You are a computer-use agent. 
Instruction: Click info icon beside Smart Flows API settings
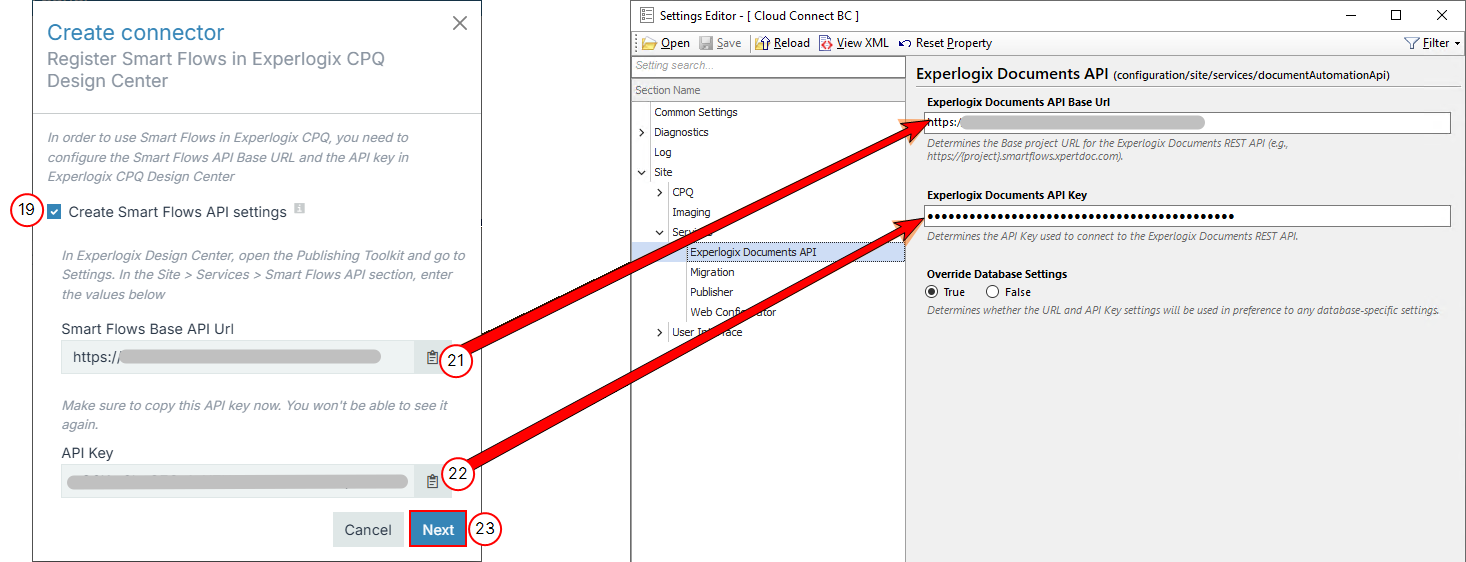[x=299, y=210]
